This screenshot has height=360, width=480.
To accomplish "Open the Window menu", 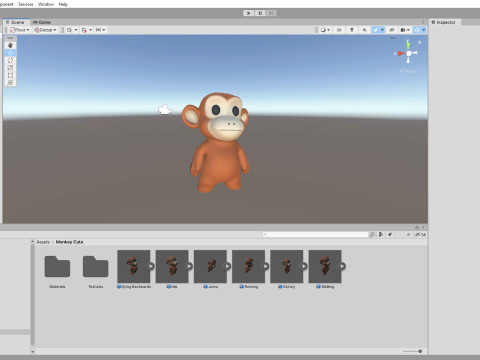I will (46, 4).
